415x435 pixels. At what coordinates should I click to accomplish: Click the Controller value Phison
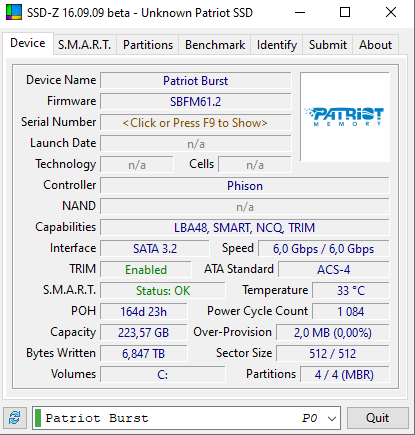pyautogui.click(x=245, y=186)
